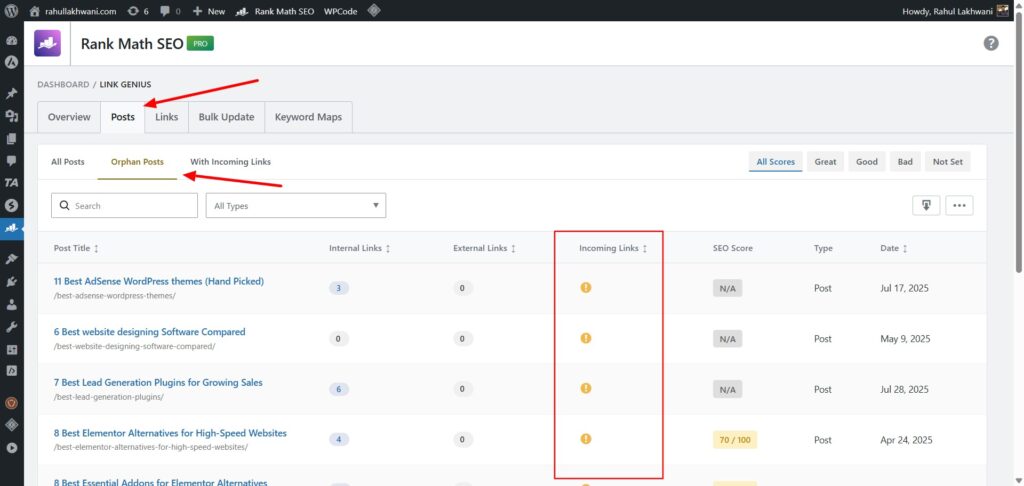1024x486 pixels.
Task: Filter posts by Bad score
Action: pyautogui.click(x=905, y=162)
